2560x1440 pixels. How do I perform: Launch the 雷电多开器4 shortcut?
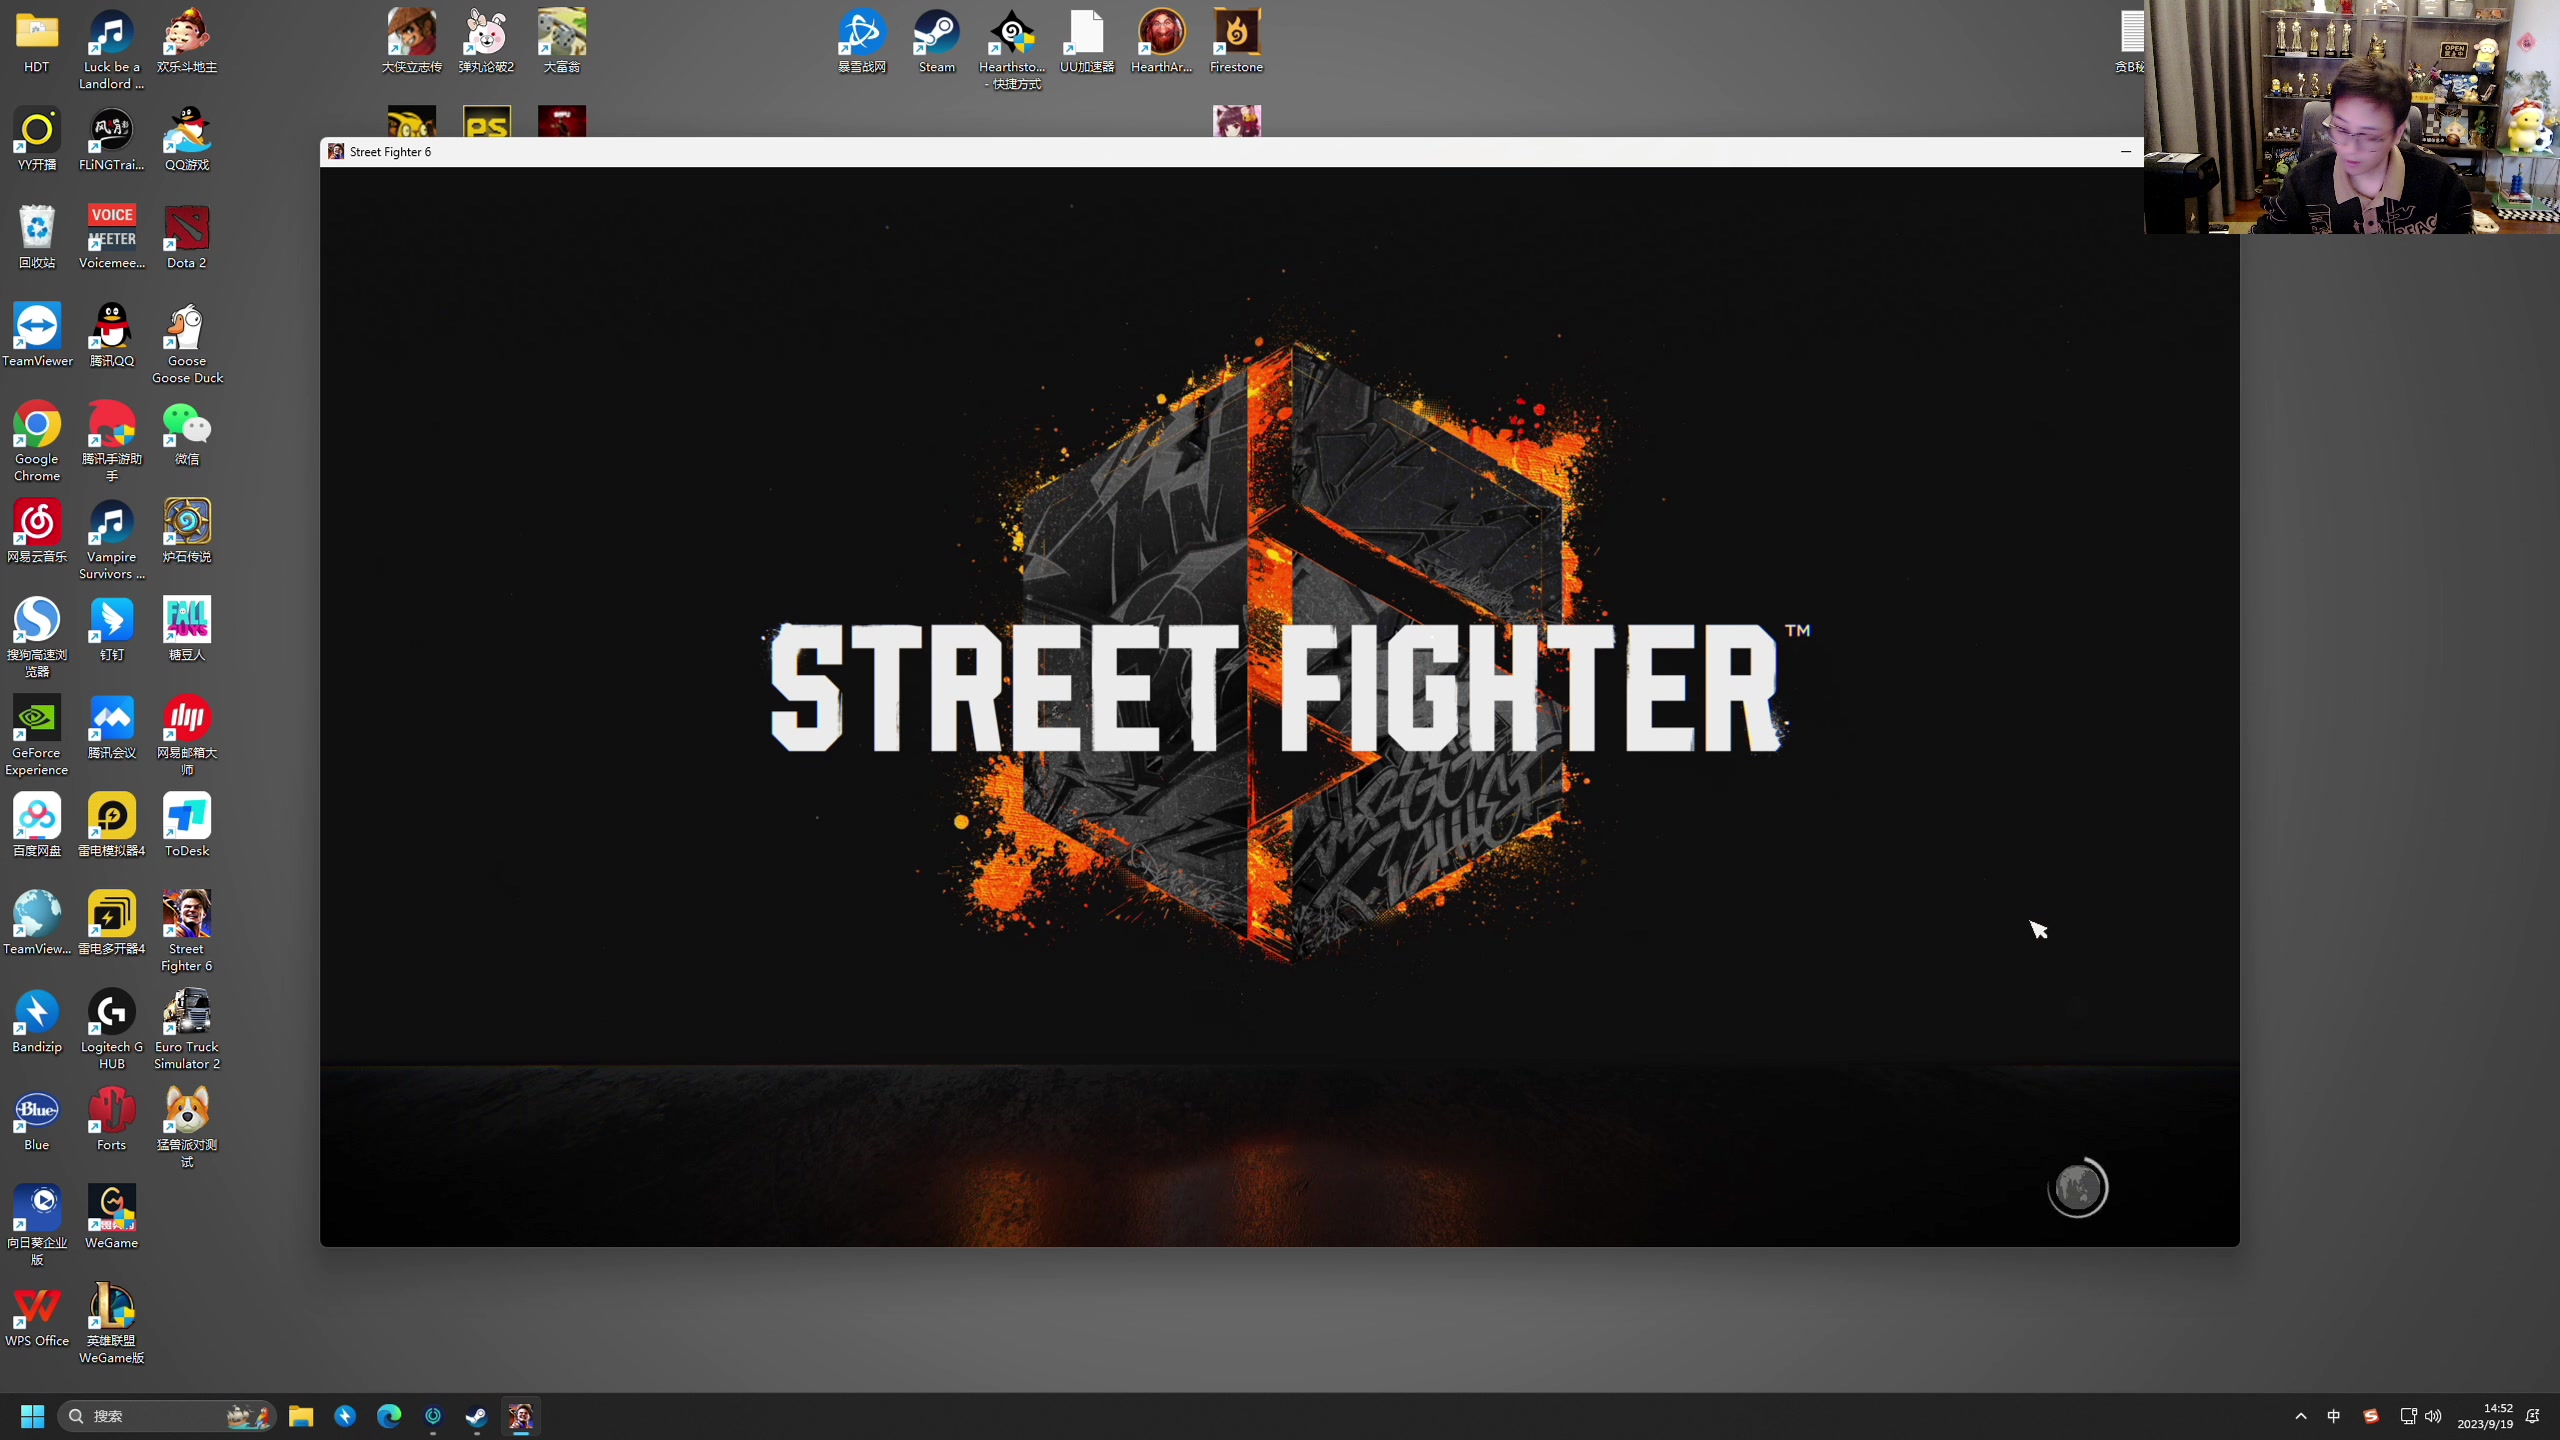(111, 924)
